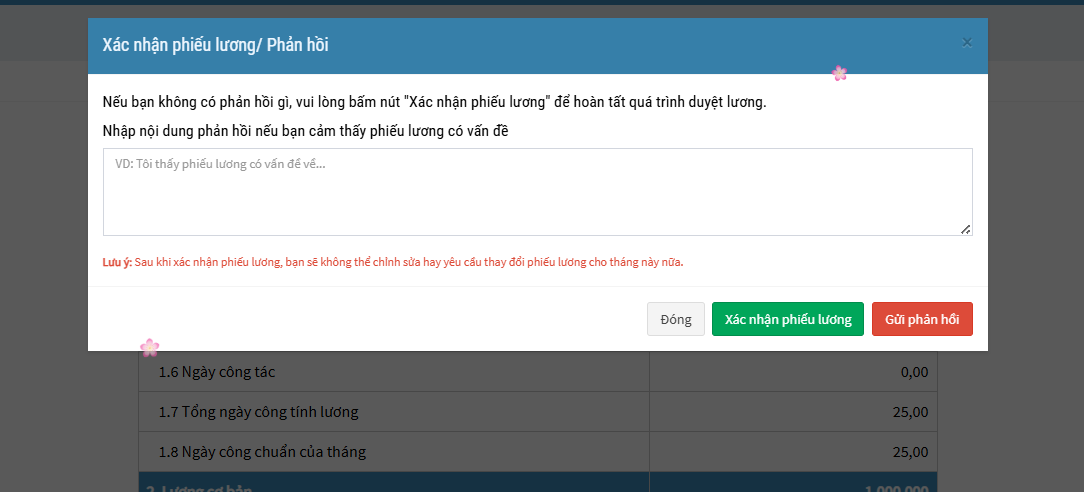Click the instruction text about bấm nút Xác nhận

click(434, 102)
